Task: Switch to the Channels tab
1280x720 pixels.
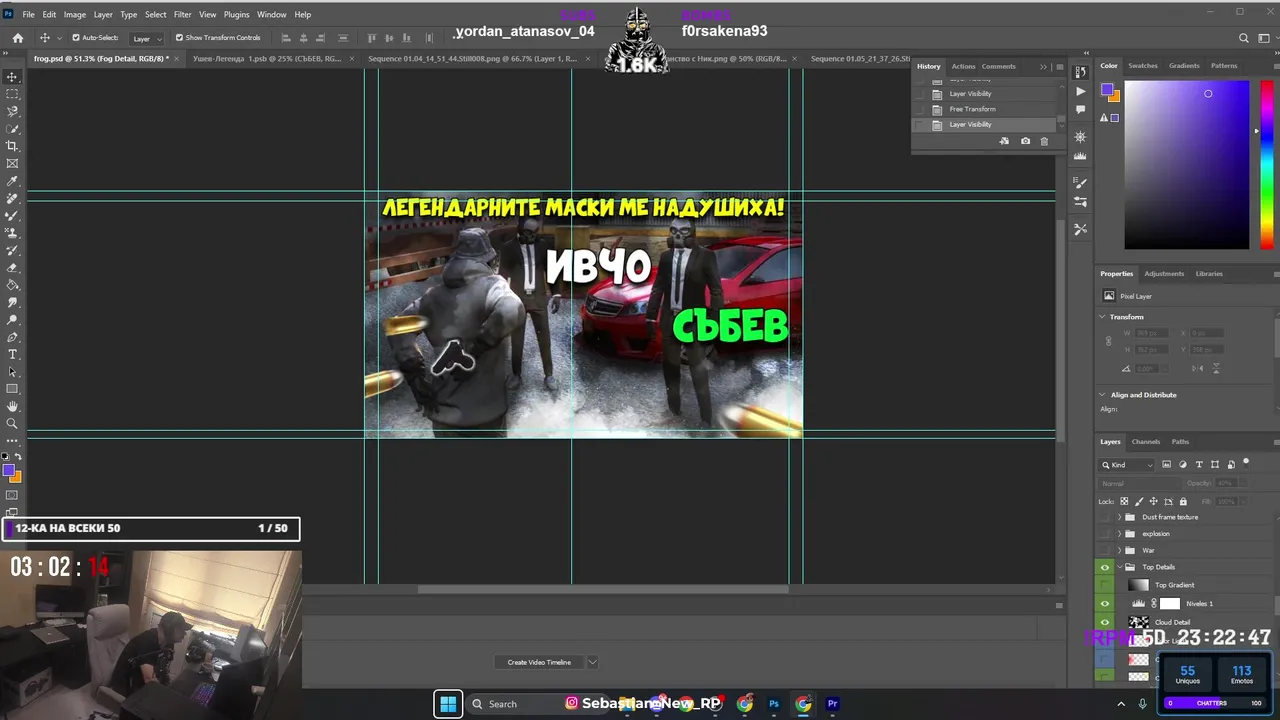Action: [1146, 442]
